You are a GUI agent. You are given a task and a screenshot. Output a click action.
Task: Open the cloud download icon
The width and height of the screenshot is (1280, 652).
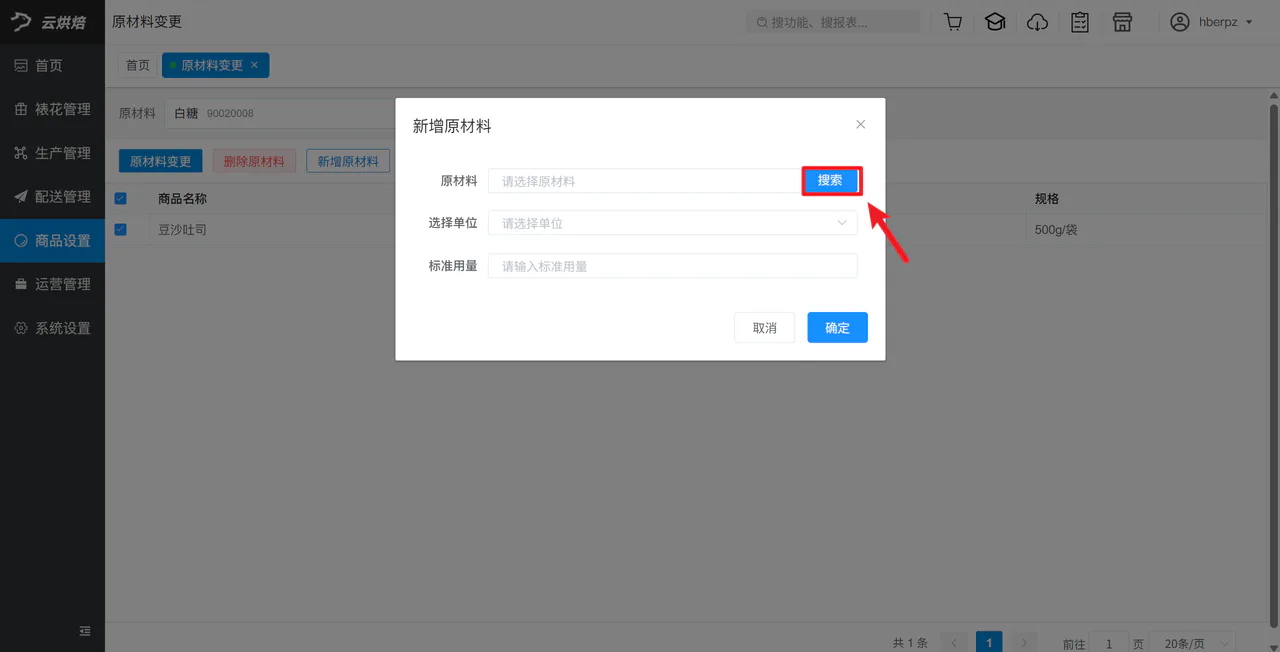tap(1038, 22)
